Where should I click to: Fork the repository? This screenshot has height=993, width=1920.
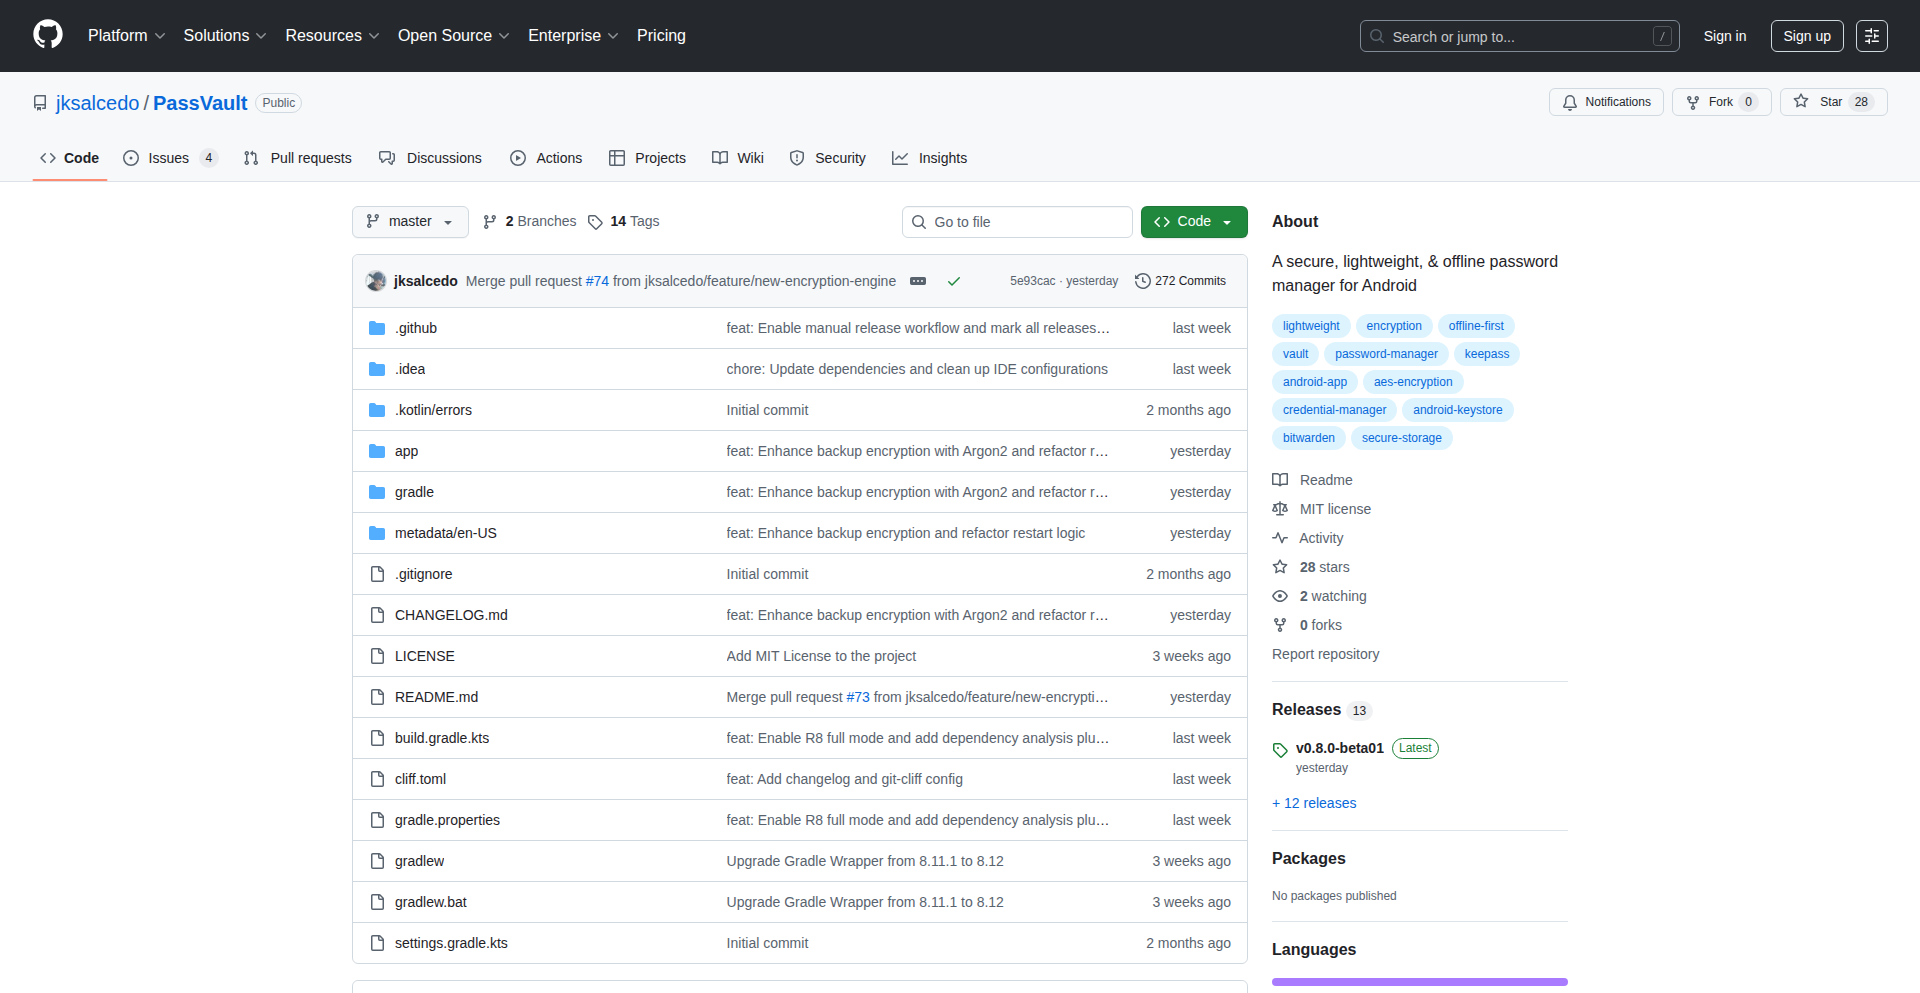pyautogui.click(x=1720, y=101)
